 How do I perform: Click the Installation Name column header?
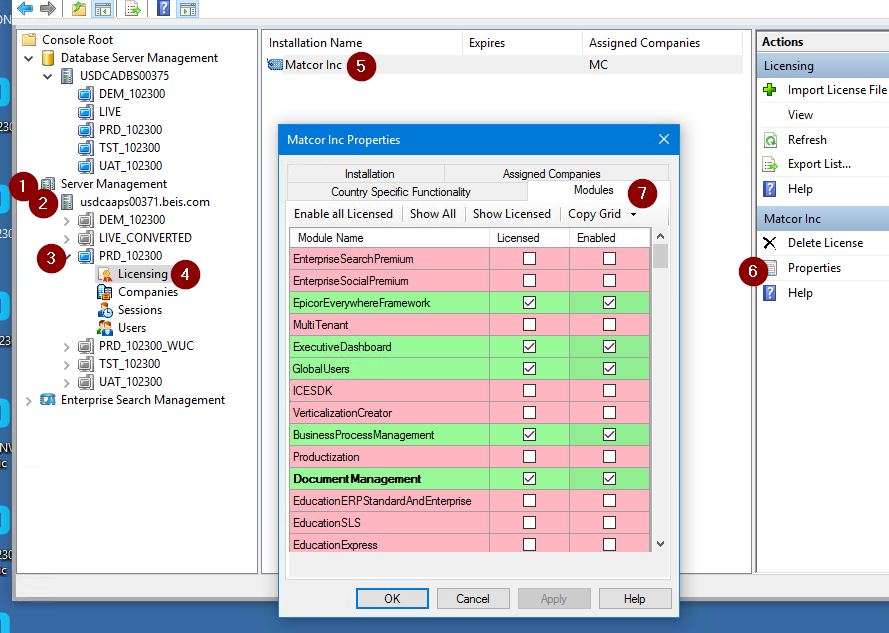pyautogui.click(x=362, y=43)
